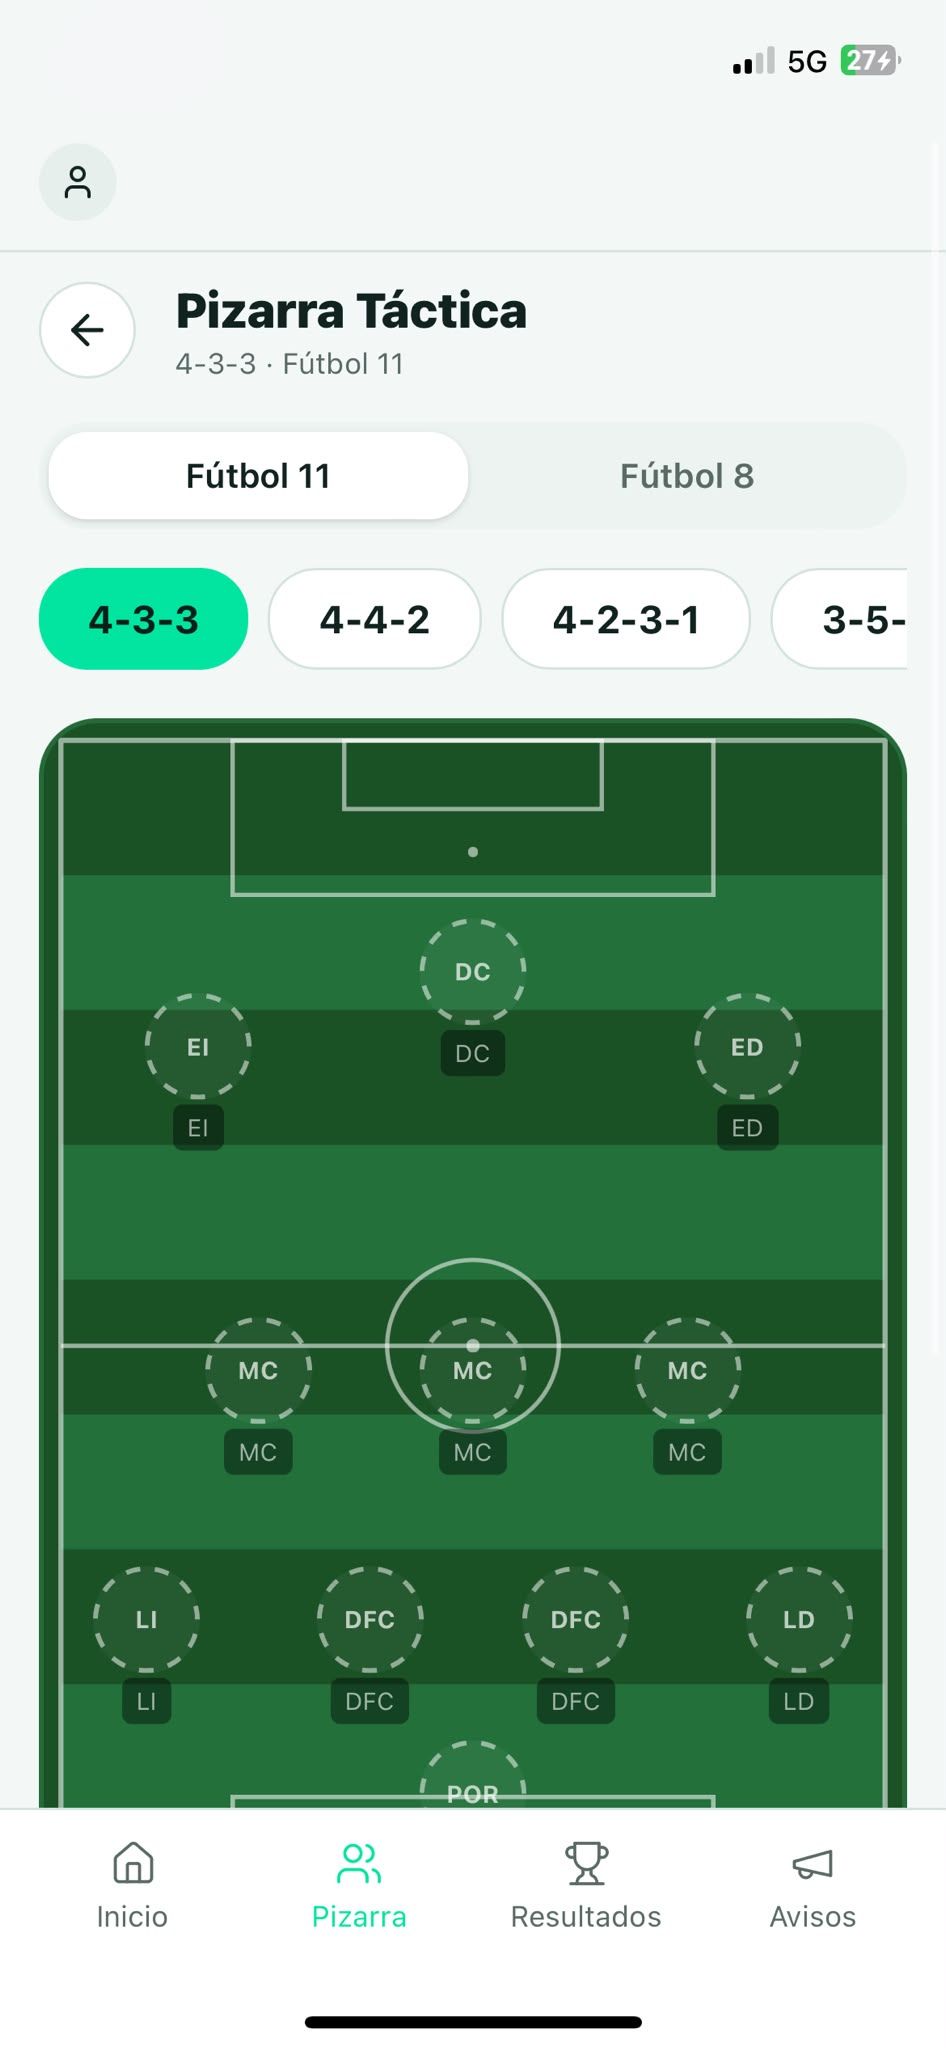Screen dimensions: 946x2048
Task: Tap the ED right winger slot
Action: (x=747, y=1047)
